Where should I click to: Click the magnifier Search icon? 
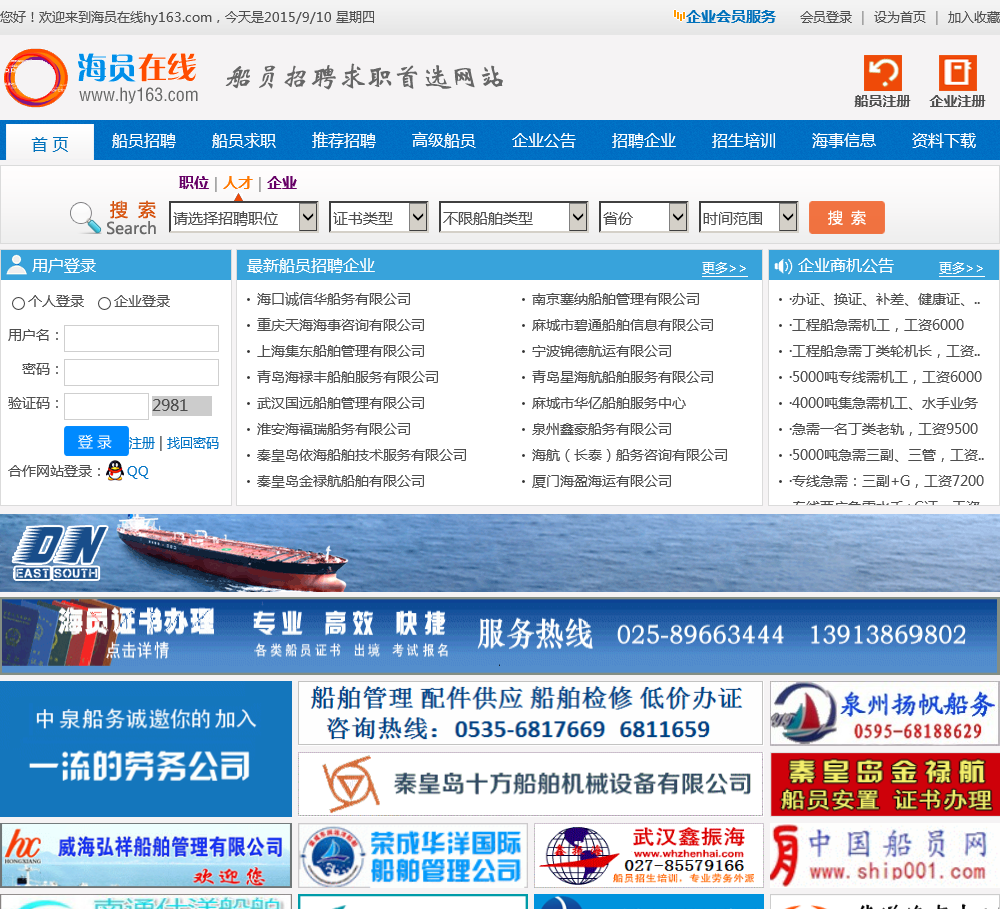coord(84,217)
